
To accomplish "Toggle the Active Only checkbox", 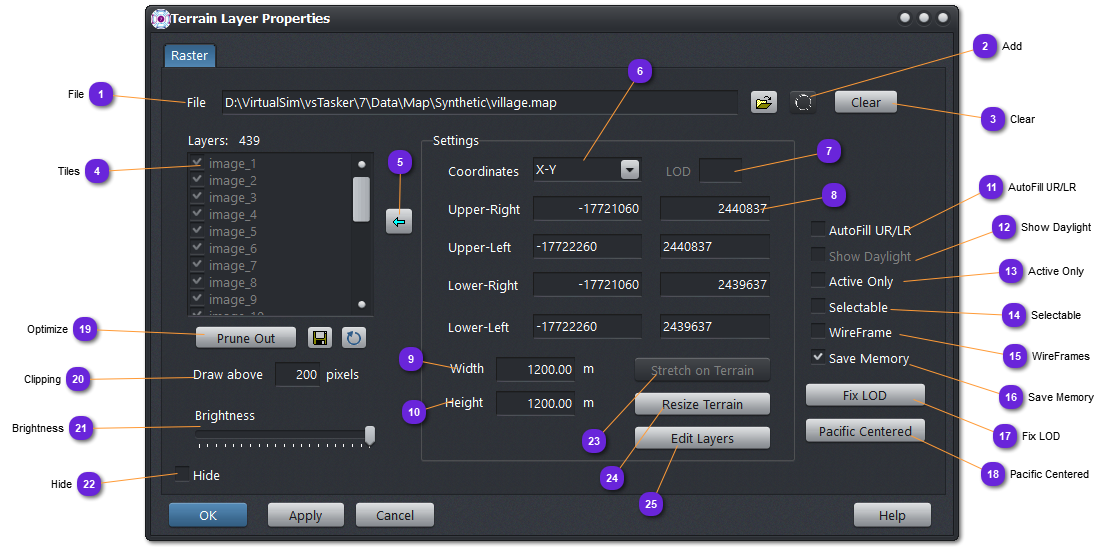I will (818, 281).
